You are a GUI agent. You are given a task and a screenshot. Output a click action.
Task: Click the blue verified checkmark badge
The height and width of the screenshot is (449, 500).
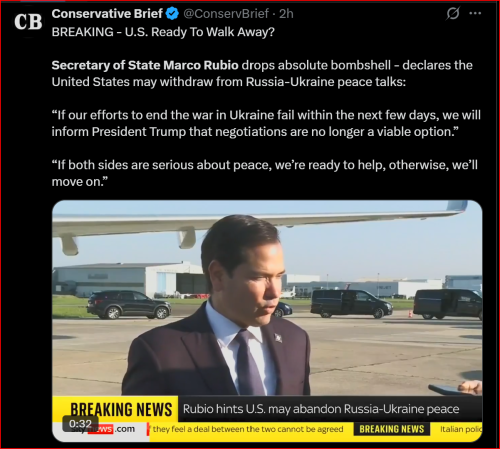[x=172, y=14]
